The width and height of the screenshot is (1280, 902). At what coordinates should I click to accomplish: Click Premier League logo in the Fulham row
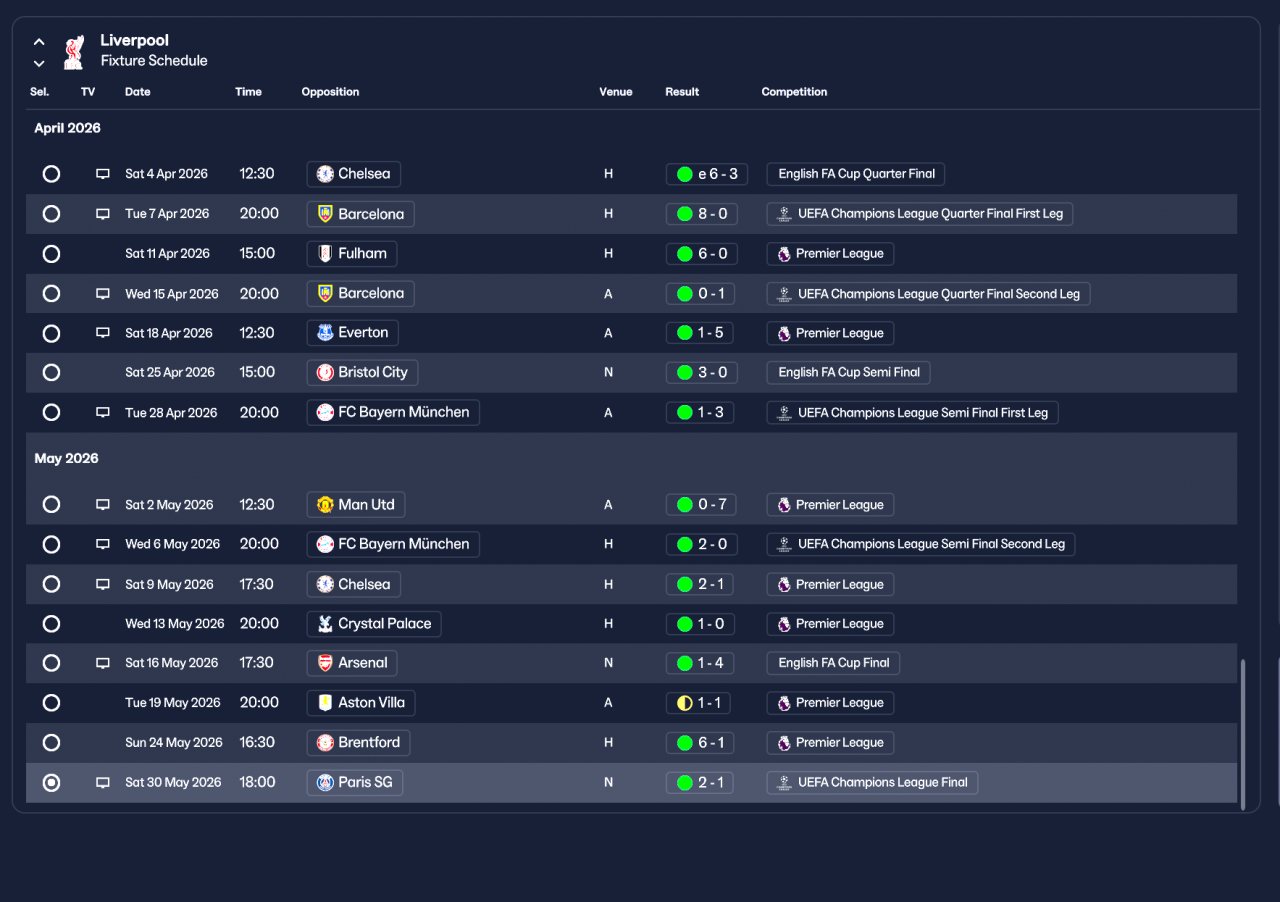tap(784, 254)
